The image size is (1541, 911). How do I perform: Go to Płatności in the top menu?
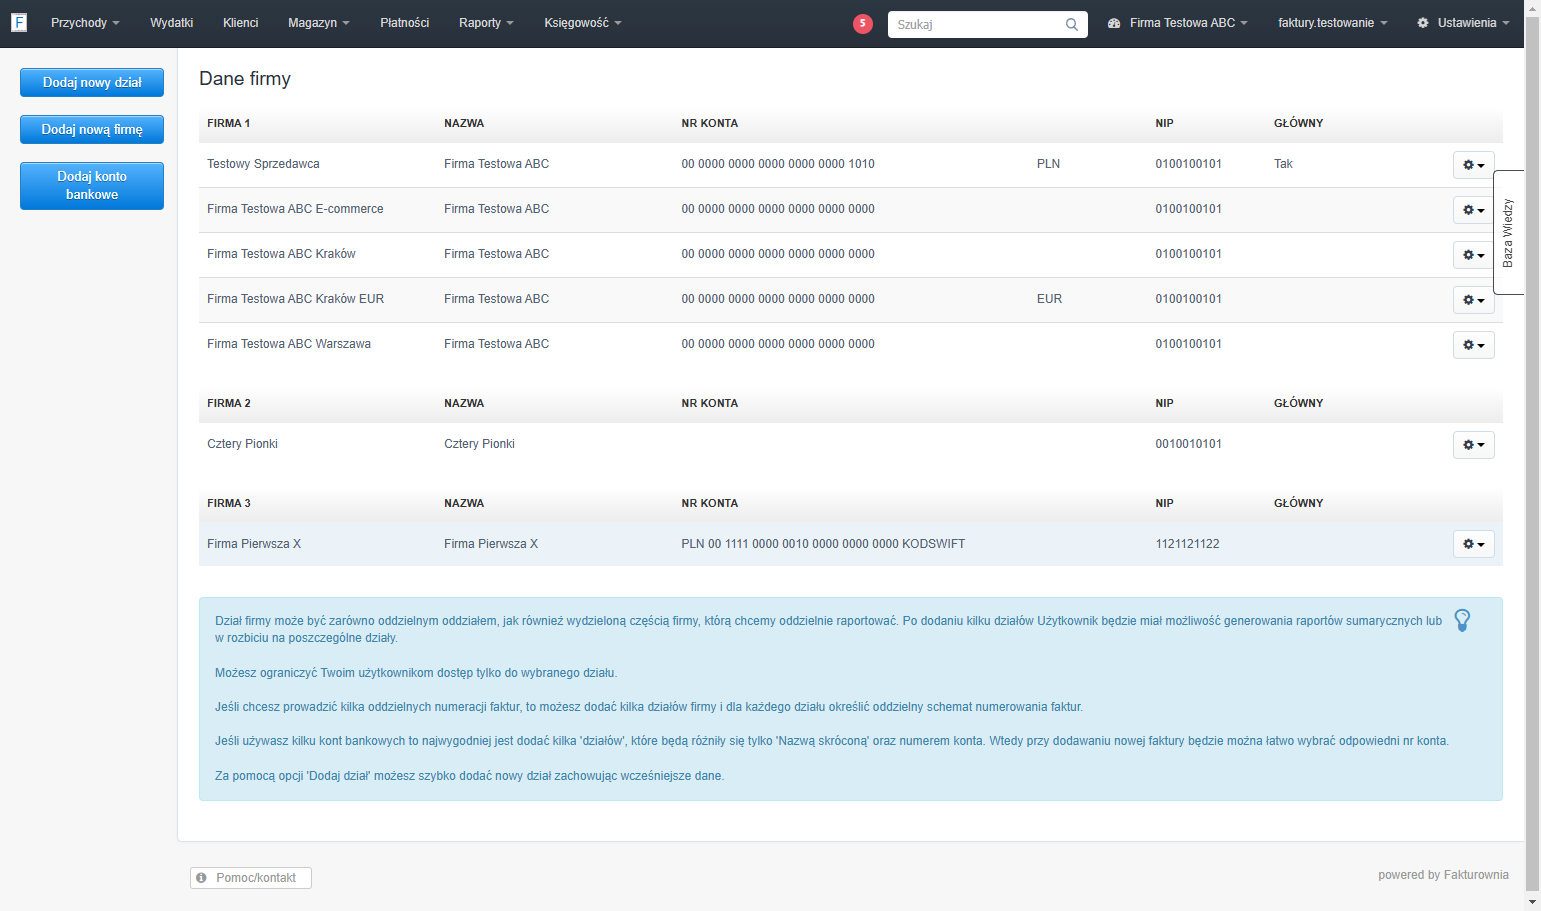[405, 23]
